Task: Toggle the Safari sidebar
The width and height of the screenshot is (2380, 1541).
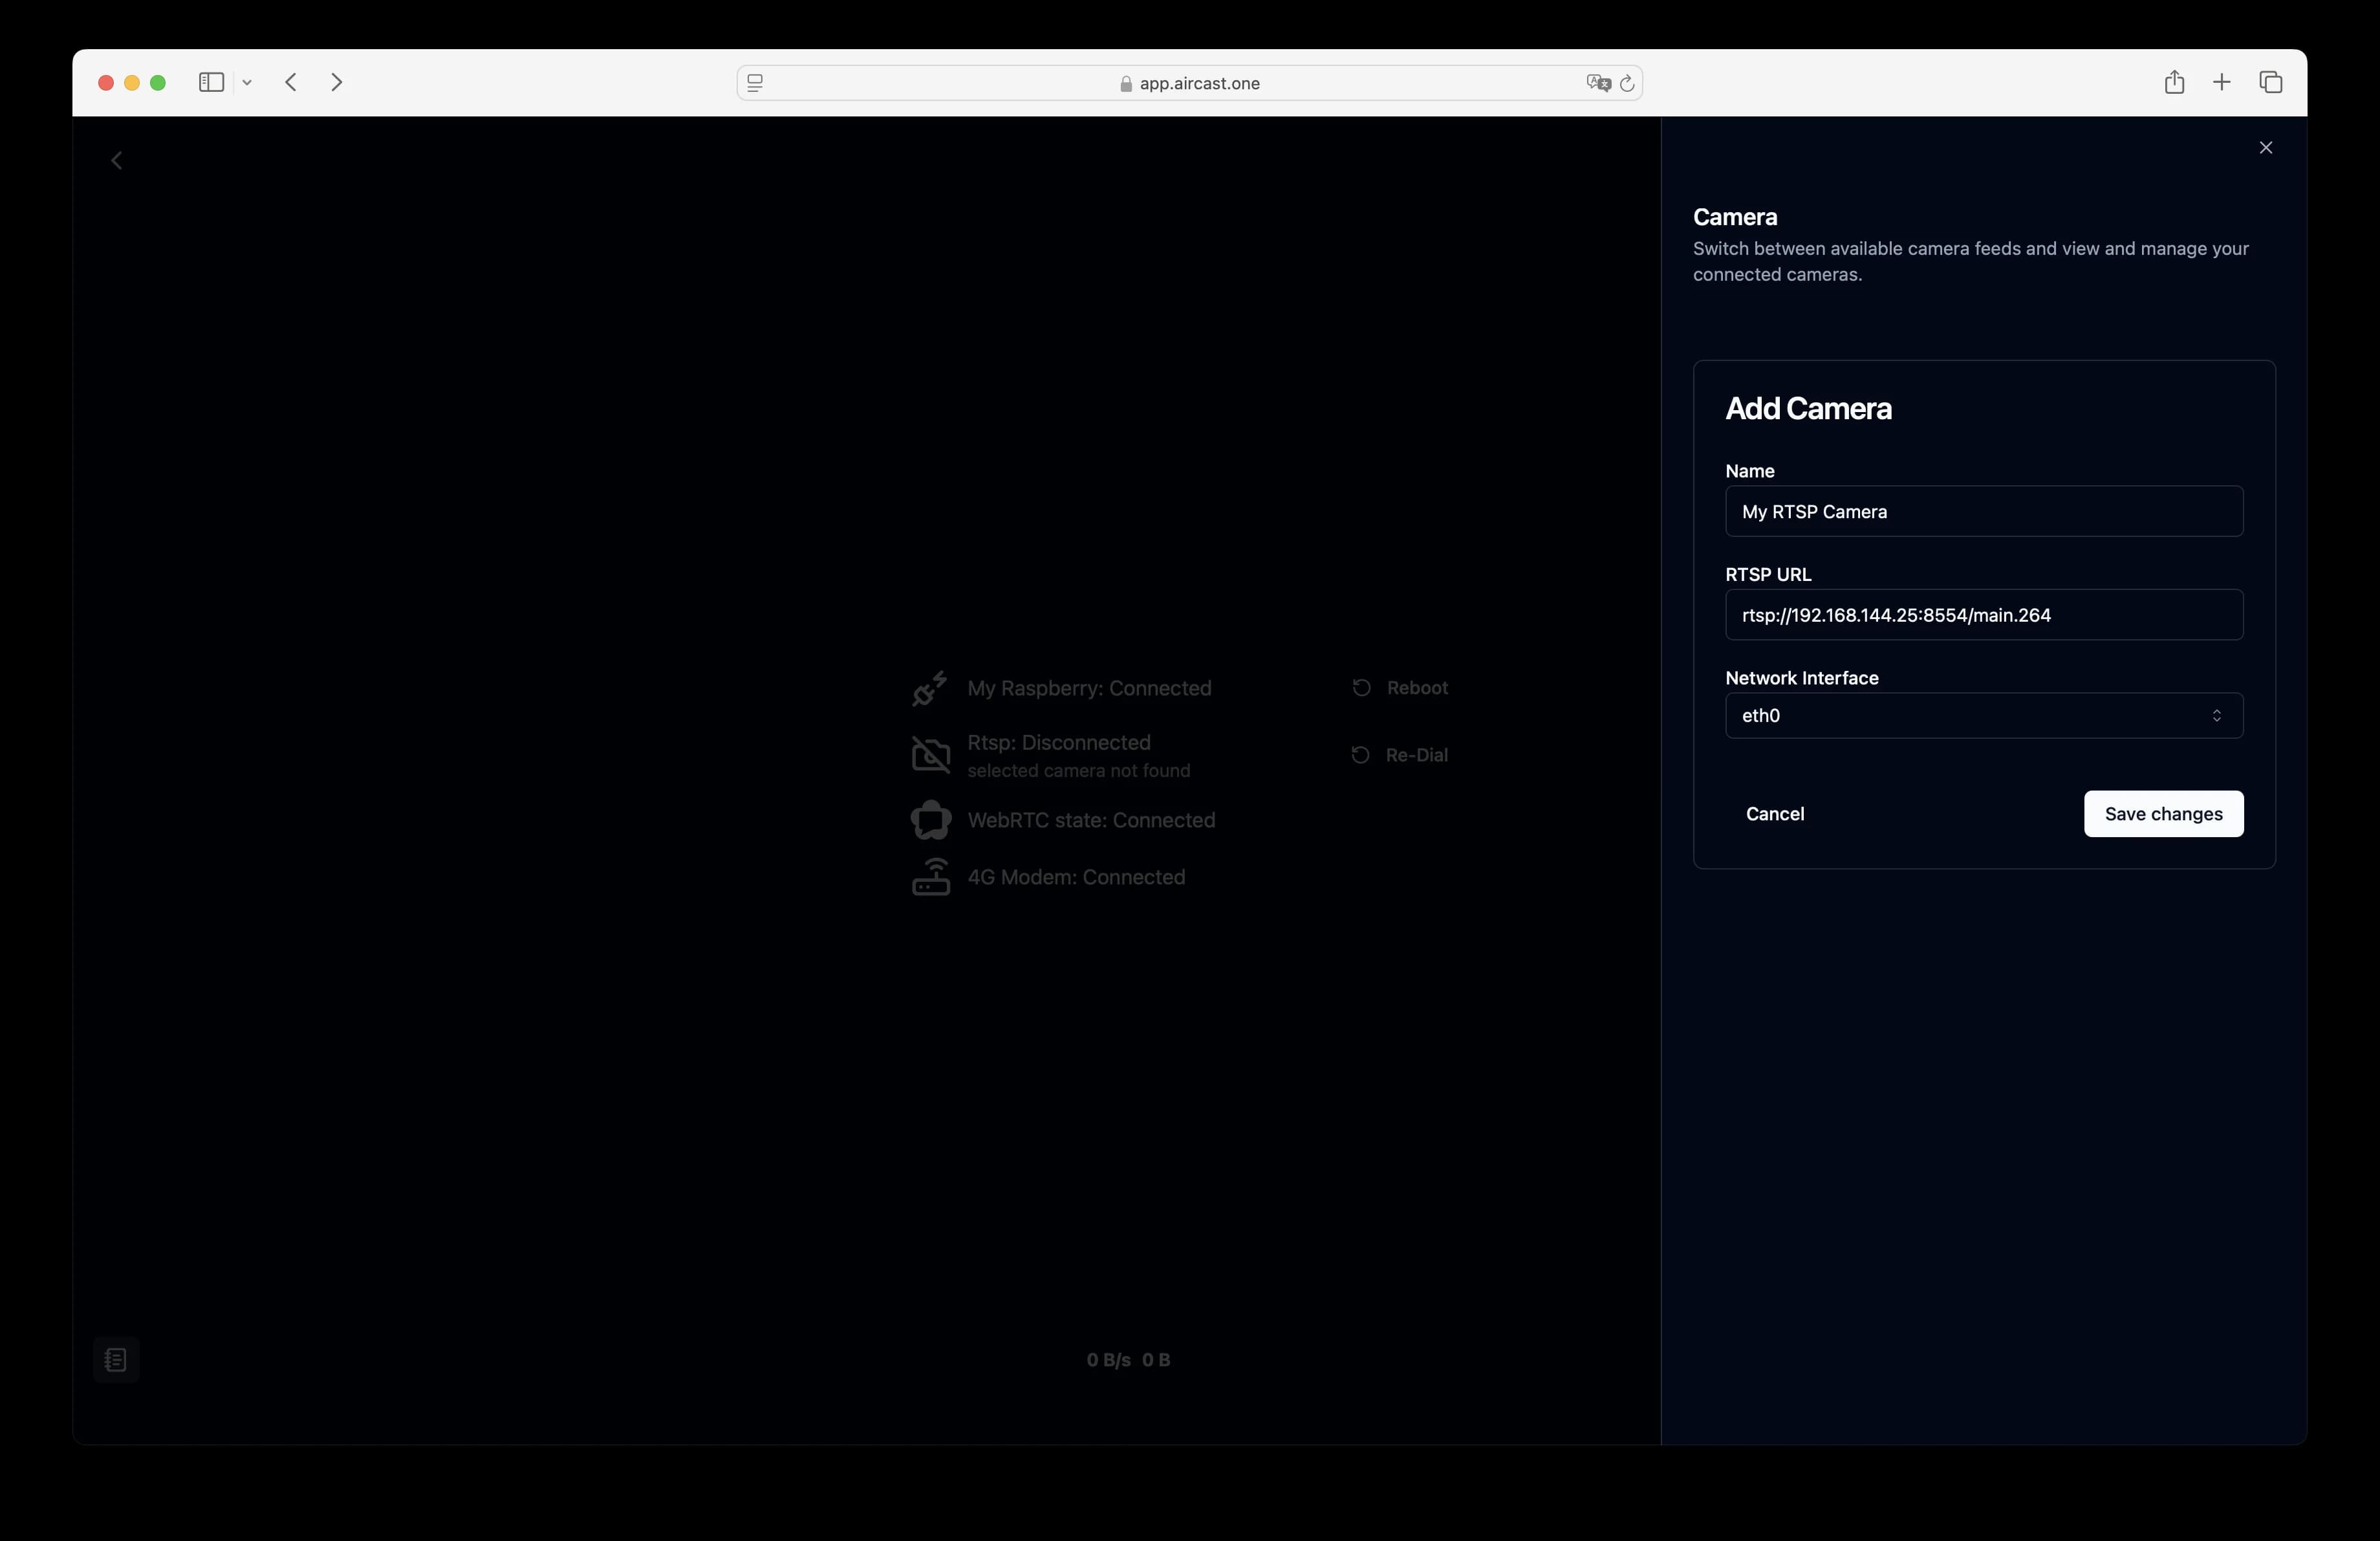Action: point(211,83)
